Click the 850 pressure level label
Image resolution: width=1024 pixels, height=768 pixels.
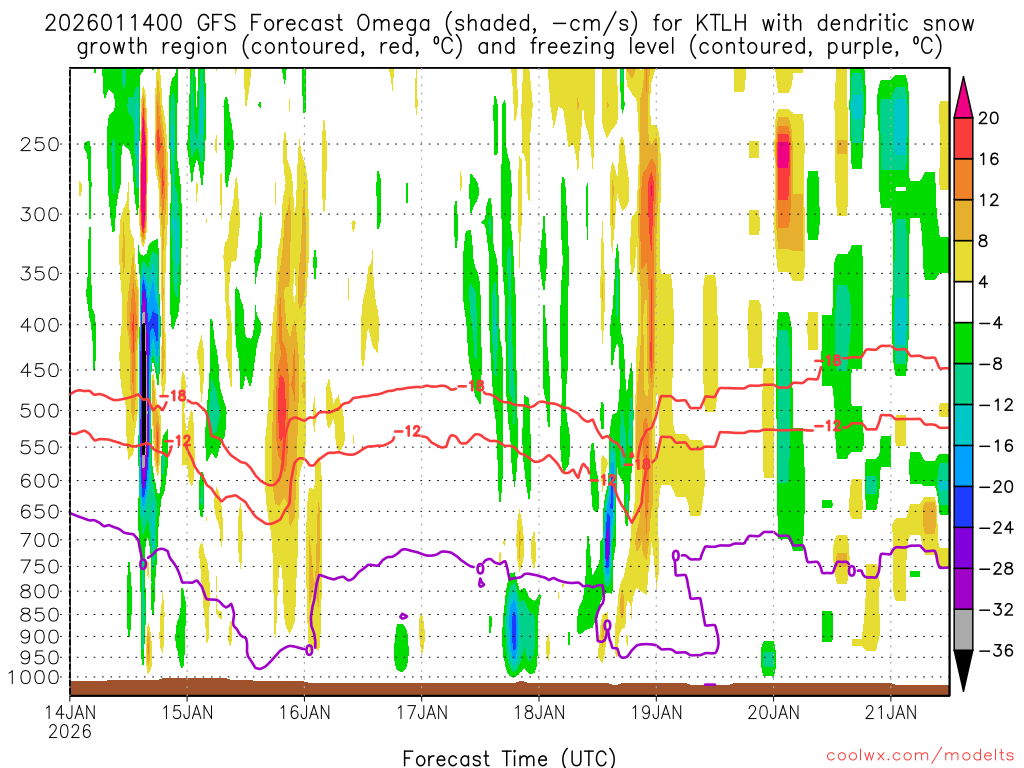[40, 615]
